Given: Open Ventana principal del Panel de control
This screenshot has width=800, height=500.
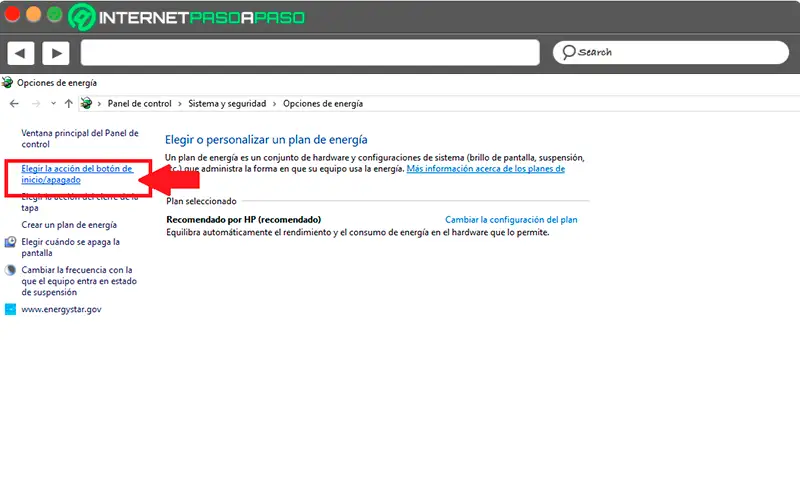Looking at the screenshot, I should pyautogui.click(x=80, y=138).
